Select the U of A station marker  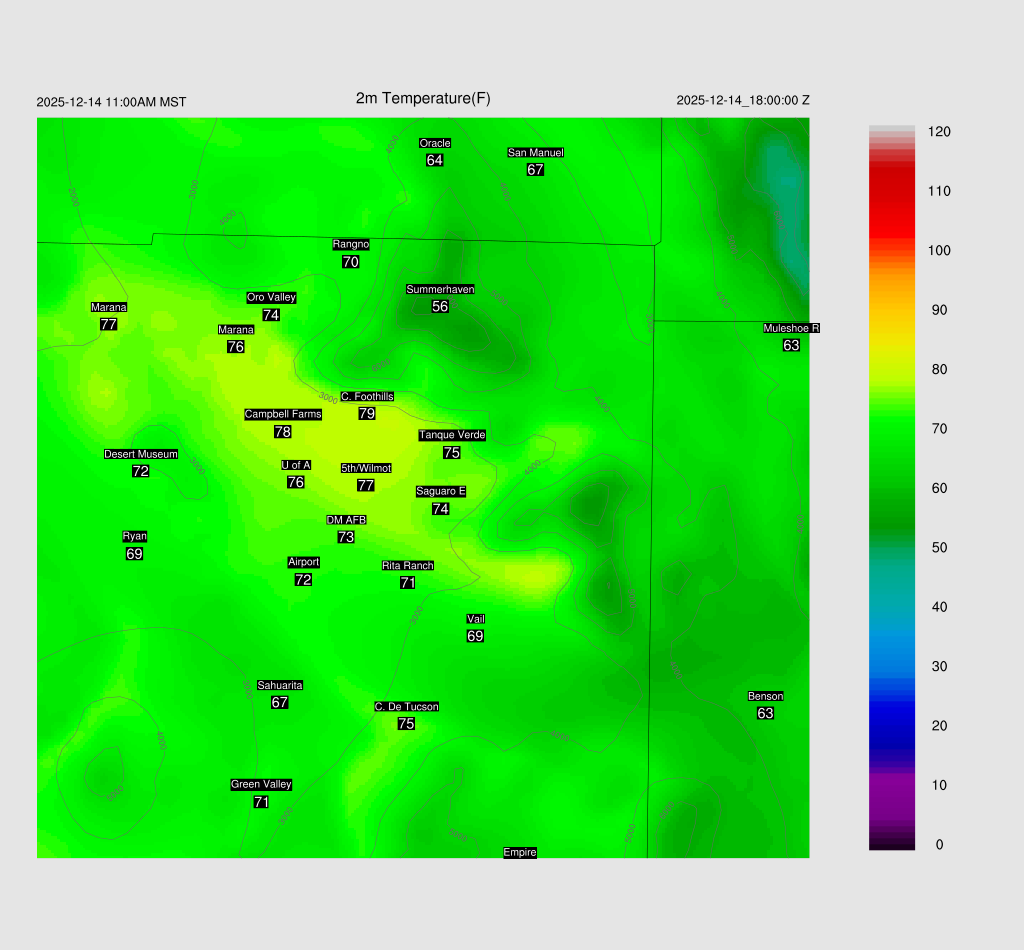click(296, 465)
